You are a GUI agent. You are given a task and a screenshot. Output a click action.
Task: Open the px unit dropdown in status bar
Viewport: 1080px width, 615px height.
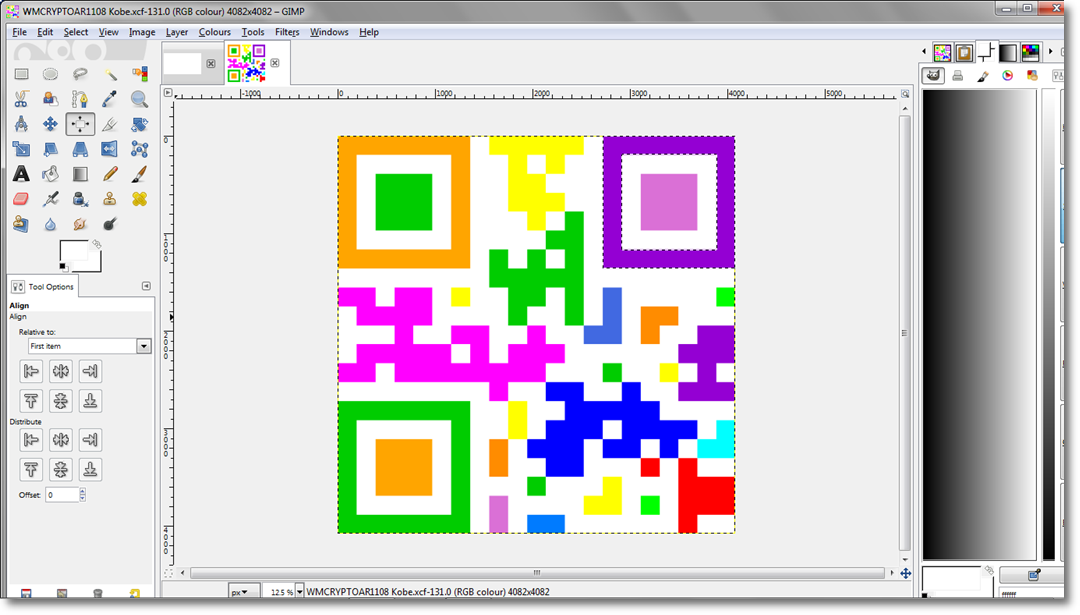tap(244, 592)
